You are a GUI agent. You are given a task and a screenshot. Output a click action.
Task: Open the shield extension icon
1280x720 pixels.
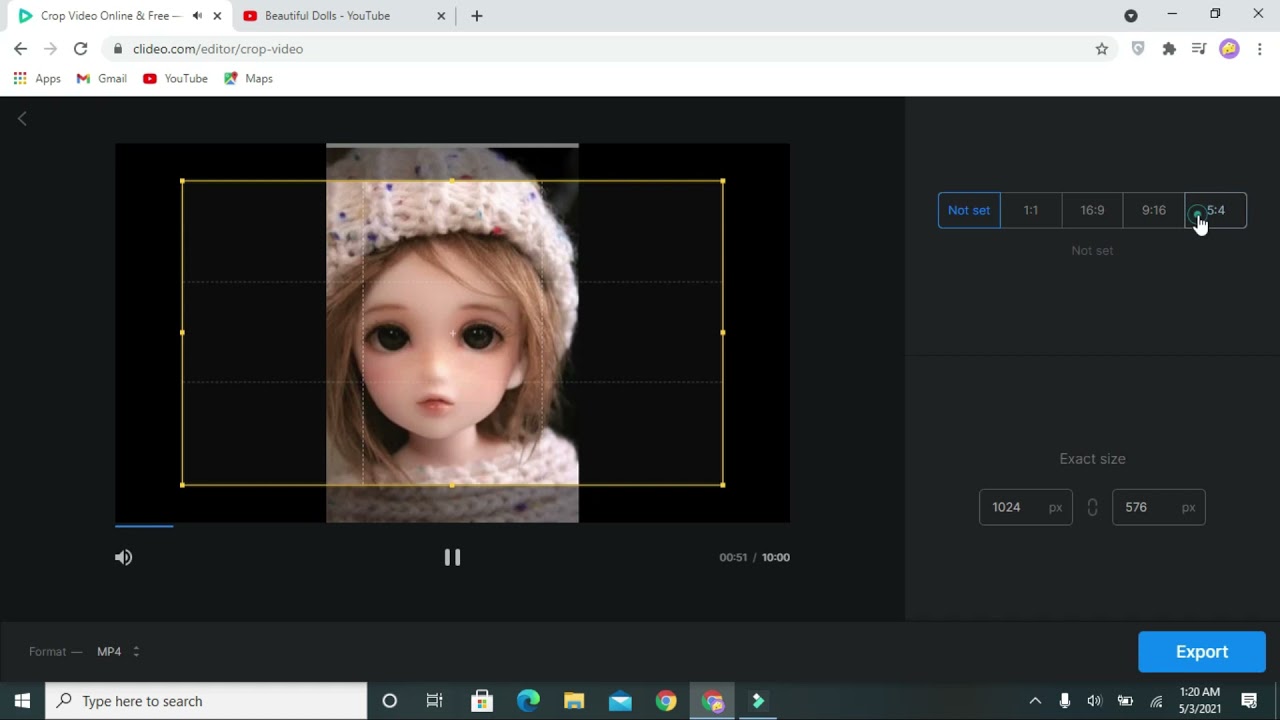1138,48
